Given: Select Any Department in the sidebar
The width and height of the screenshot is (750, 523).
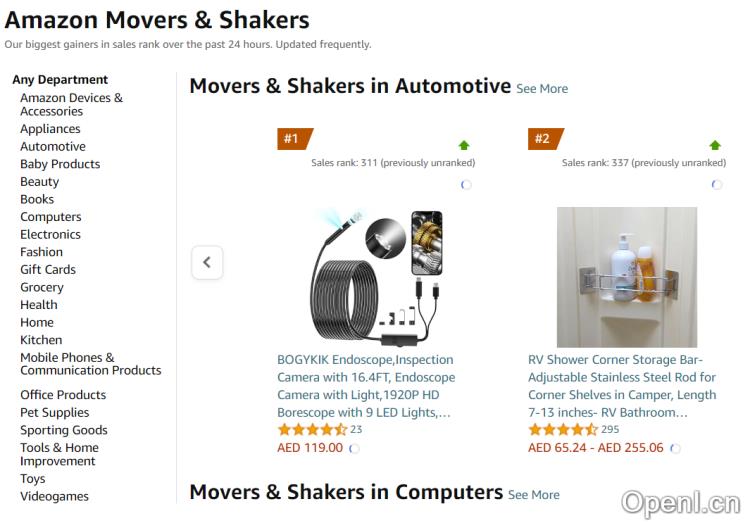Looking at the screenshot, I should (x=60, y=80).
